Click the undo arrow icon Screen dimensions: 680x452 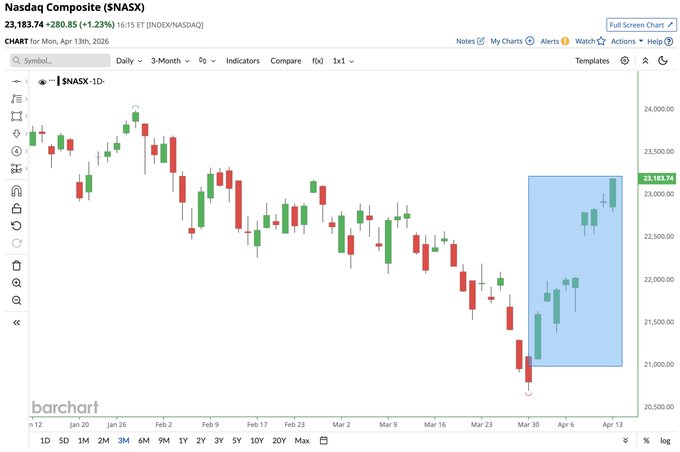[x=16, y=226]
